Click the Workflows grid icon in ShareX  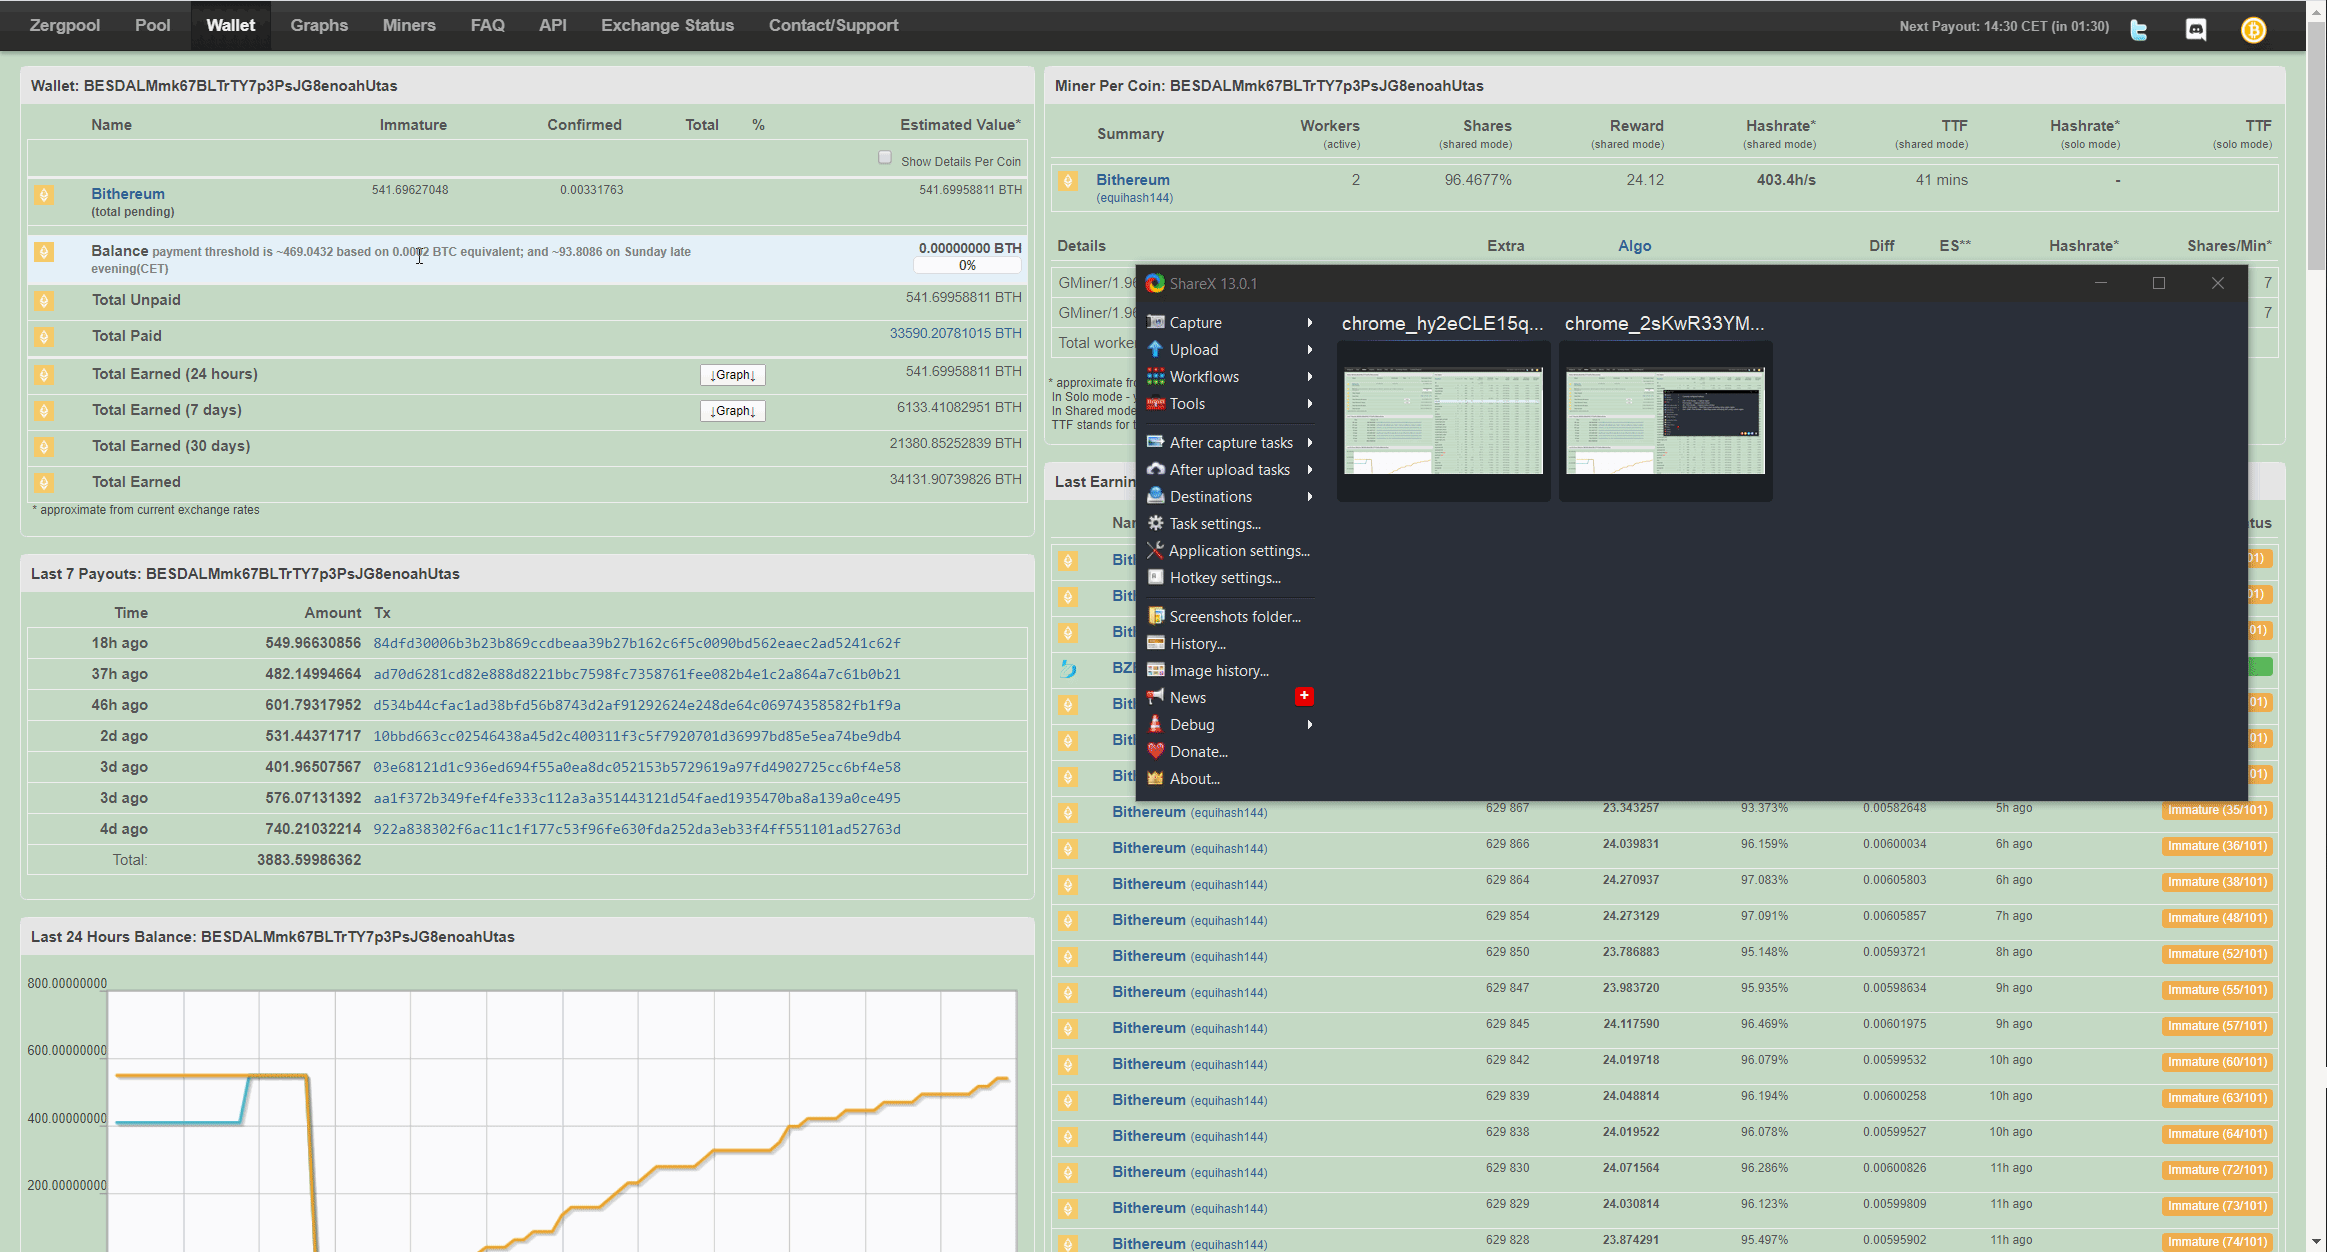click(1156, 376)
